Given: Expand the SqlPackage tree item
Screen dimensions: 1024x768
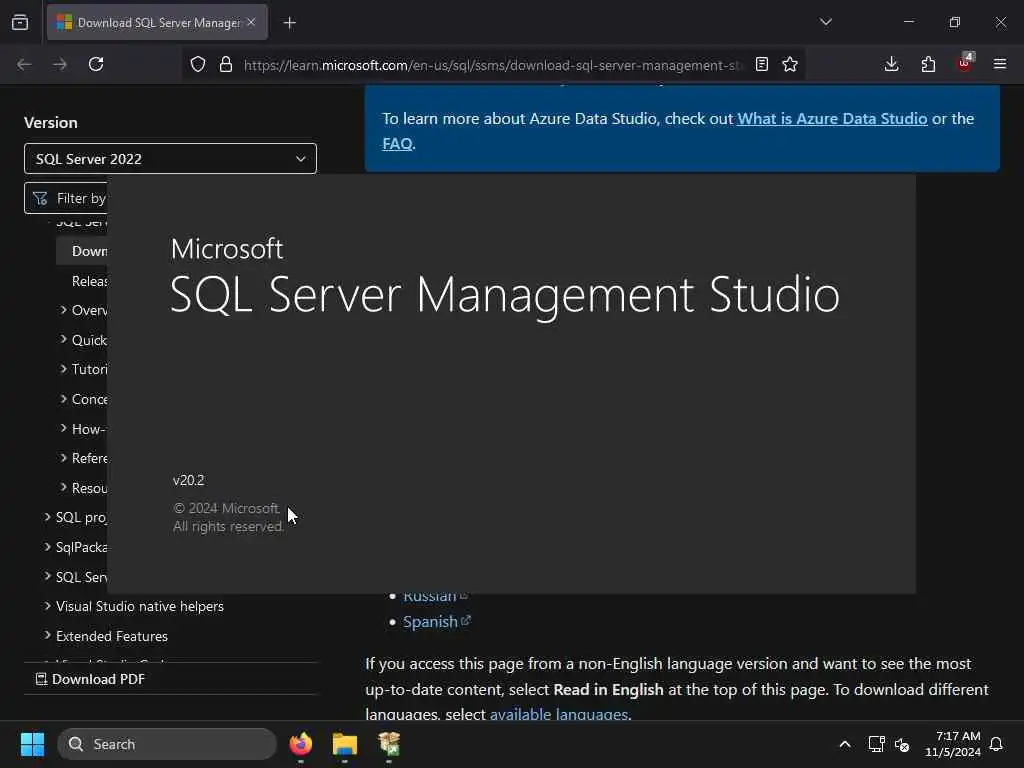Looking at the screenshot, I should pos(48,547).
